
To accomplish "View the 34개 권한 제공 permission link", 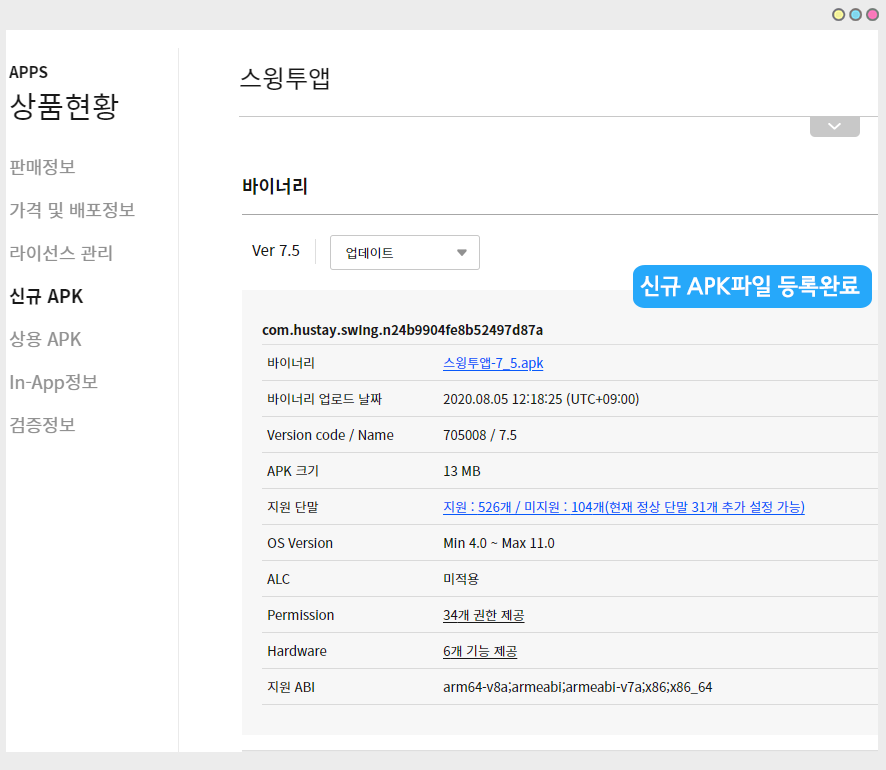I will tap(483, 615).
